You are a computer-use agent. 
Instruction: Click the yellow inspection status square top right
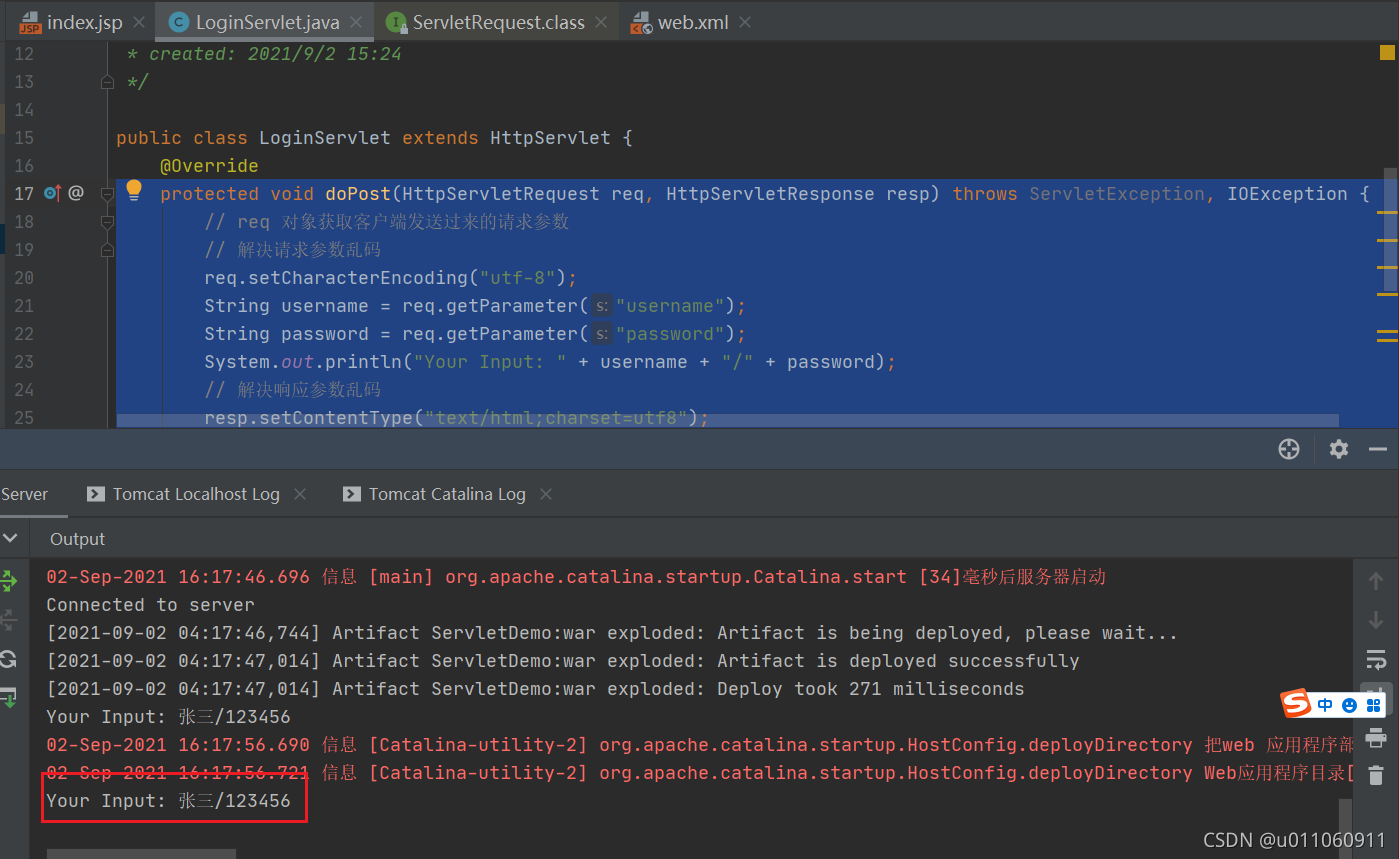(1387, 52)
